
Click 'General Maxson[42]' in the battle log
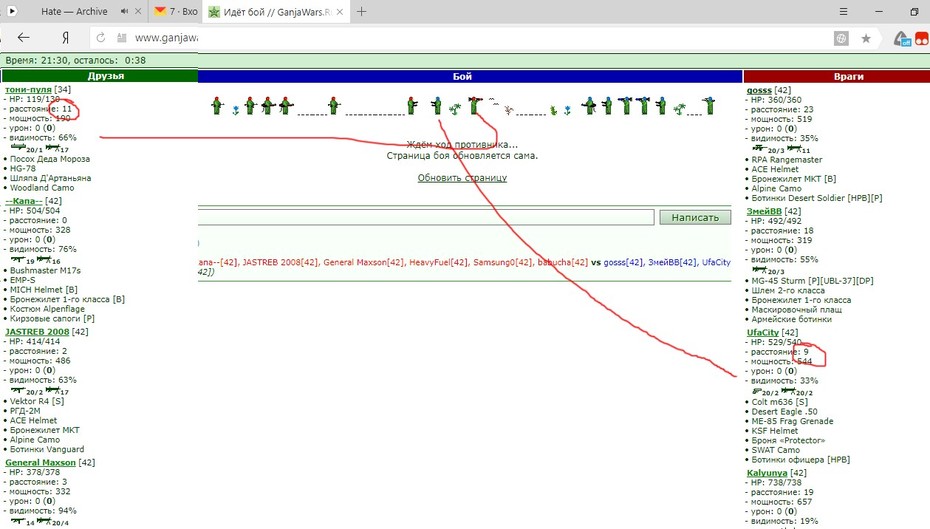(x=364, y=262)
